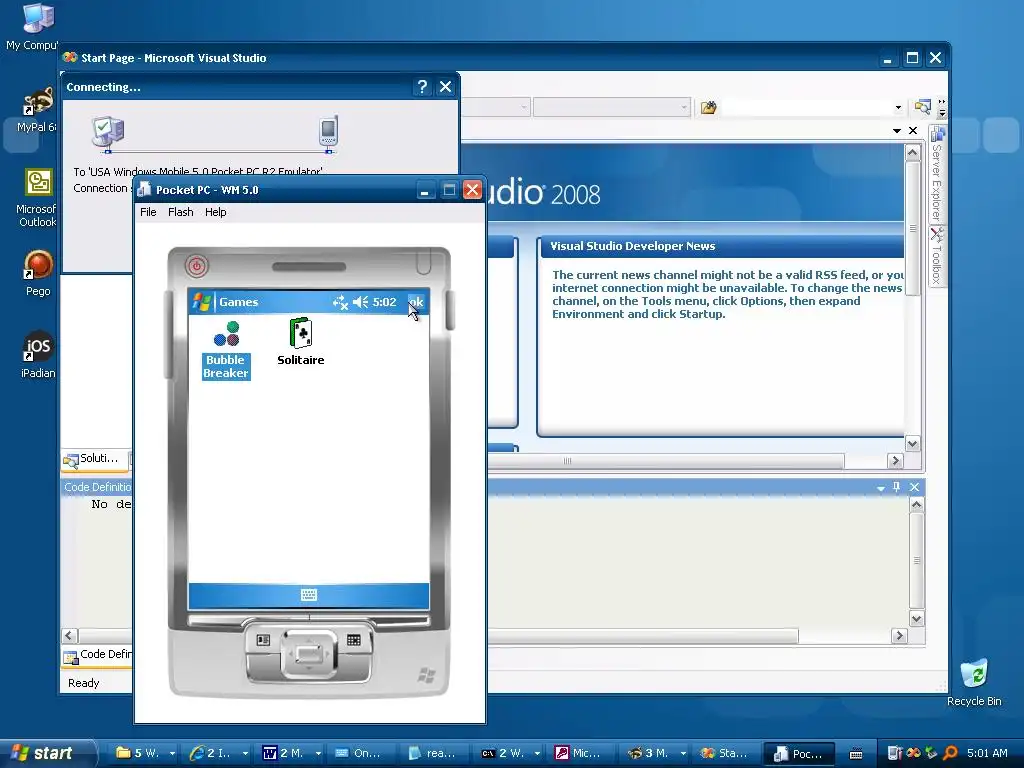Open toolbar options overflow arrow in Visual Studio
This screenshot has height=768, width=1024.
(941, 108)
